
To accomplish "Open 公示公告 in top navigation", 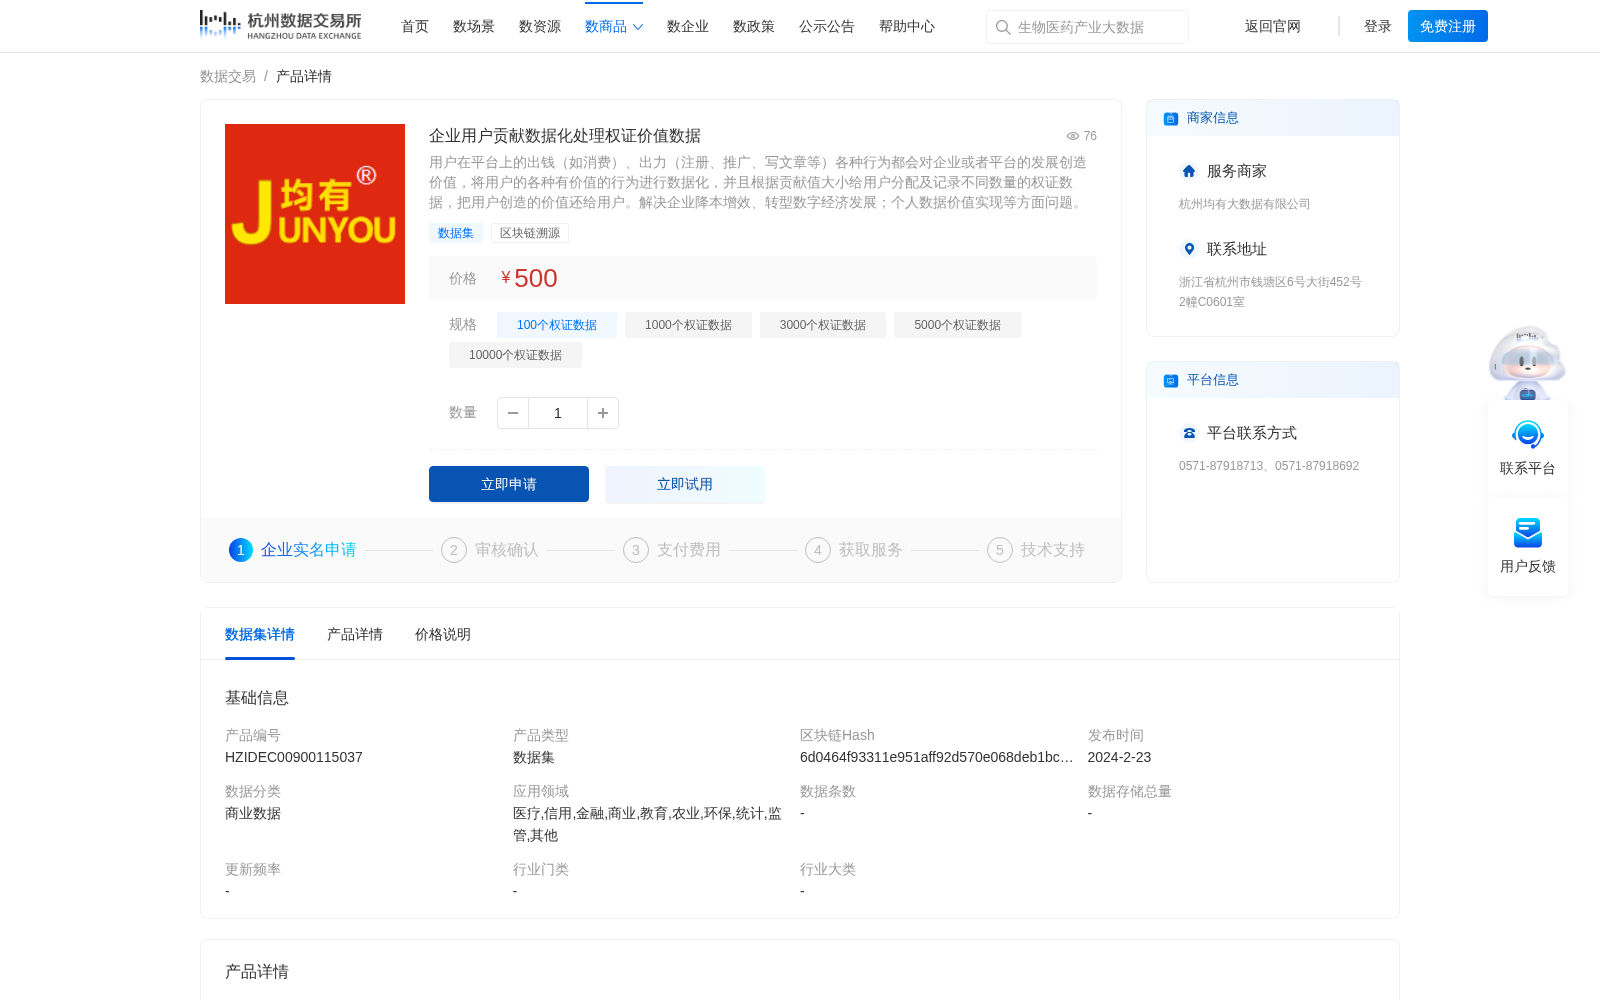I will [x=827, y=27].
